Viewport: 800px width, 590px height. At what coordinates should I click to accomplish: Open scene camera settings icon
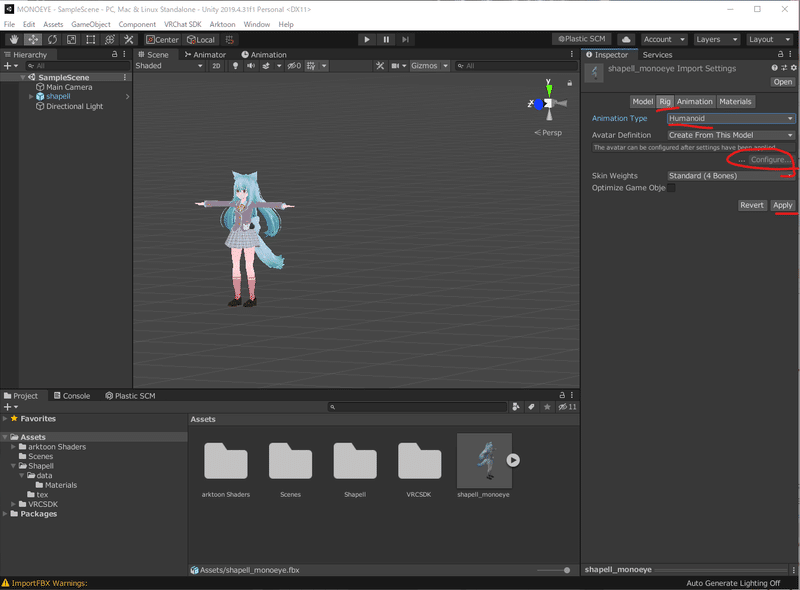click(x=395, y=66)
